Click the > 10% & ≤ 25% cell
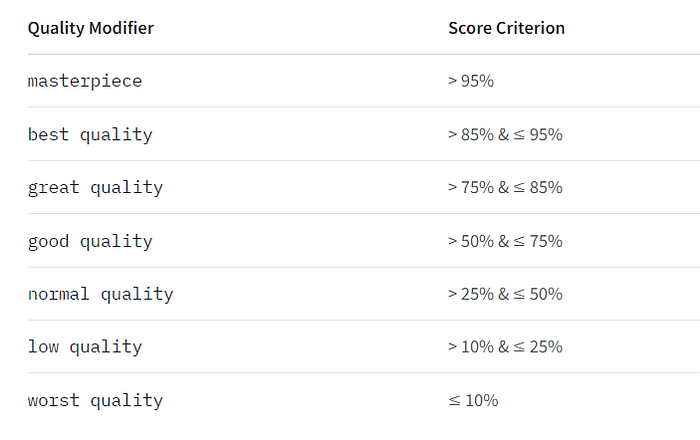The height and width of the screenshot is (440, 700). 505,347
